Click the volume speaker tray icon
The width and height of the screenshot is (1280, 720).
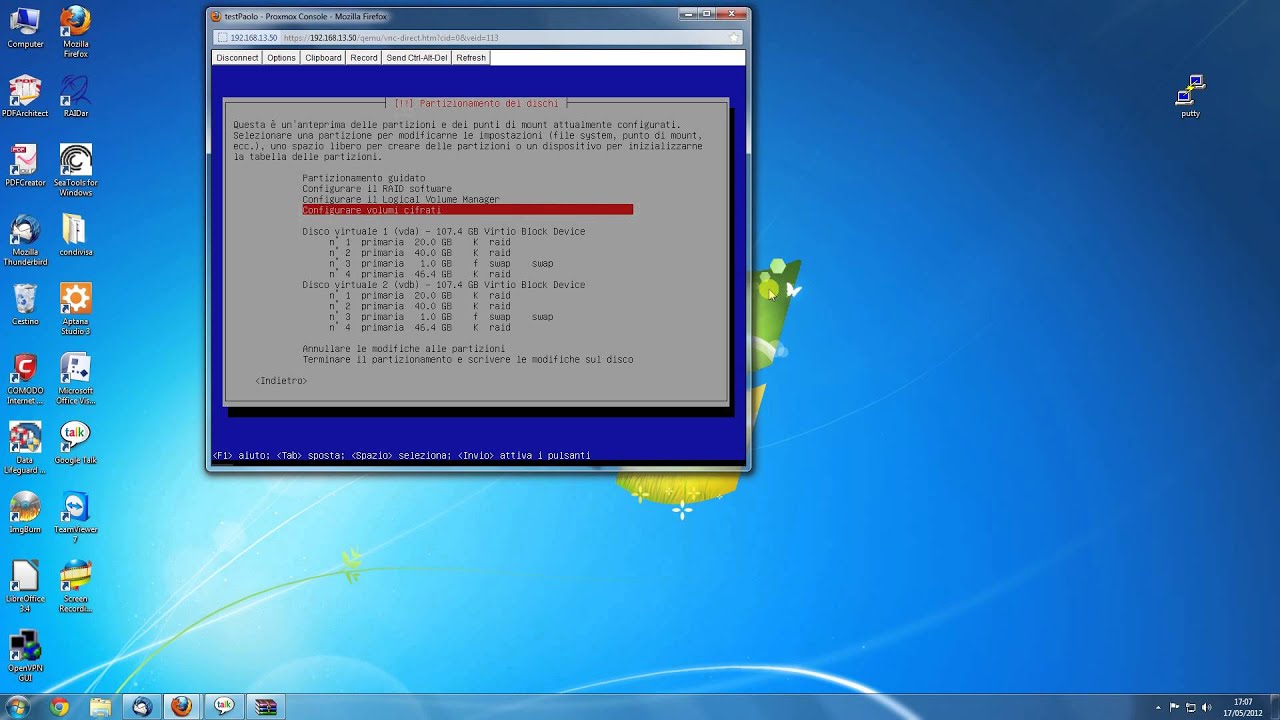(x=1207, y=707)
